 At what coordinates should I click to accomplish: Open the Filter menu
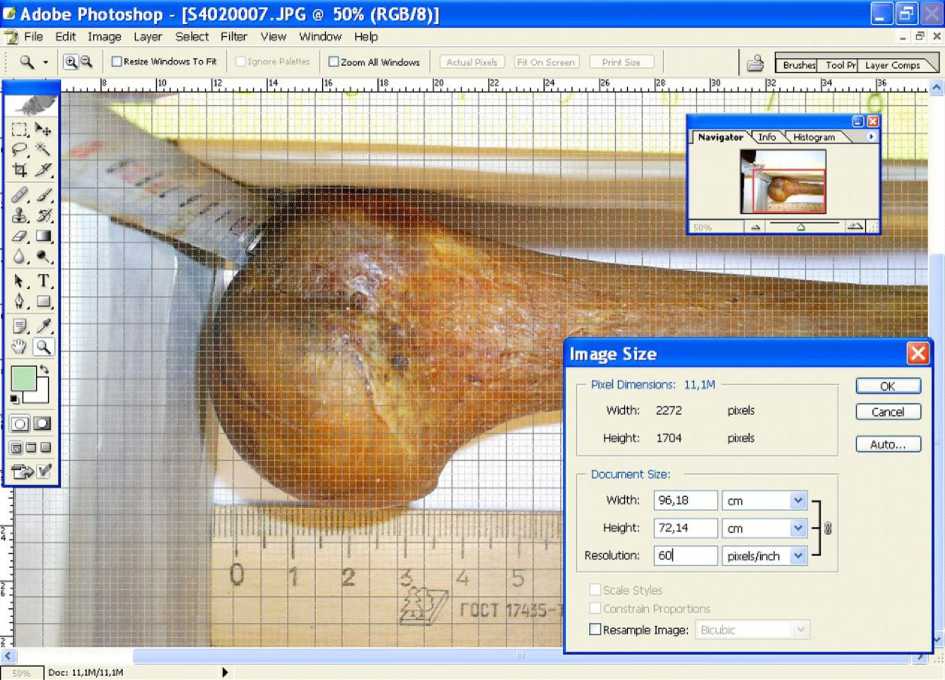234,37
